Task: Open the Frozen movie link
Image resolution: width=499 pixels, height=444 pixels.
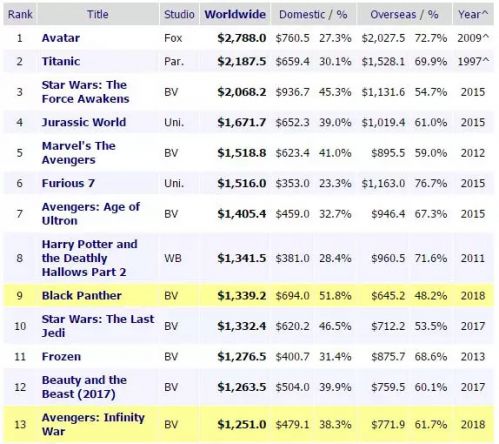Action: click(61, 356)
